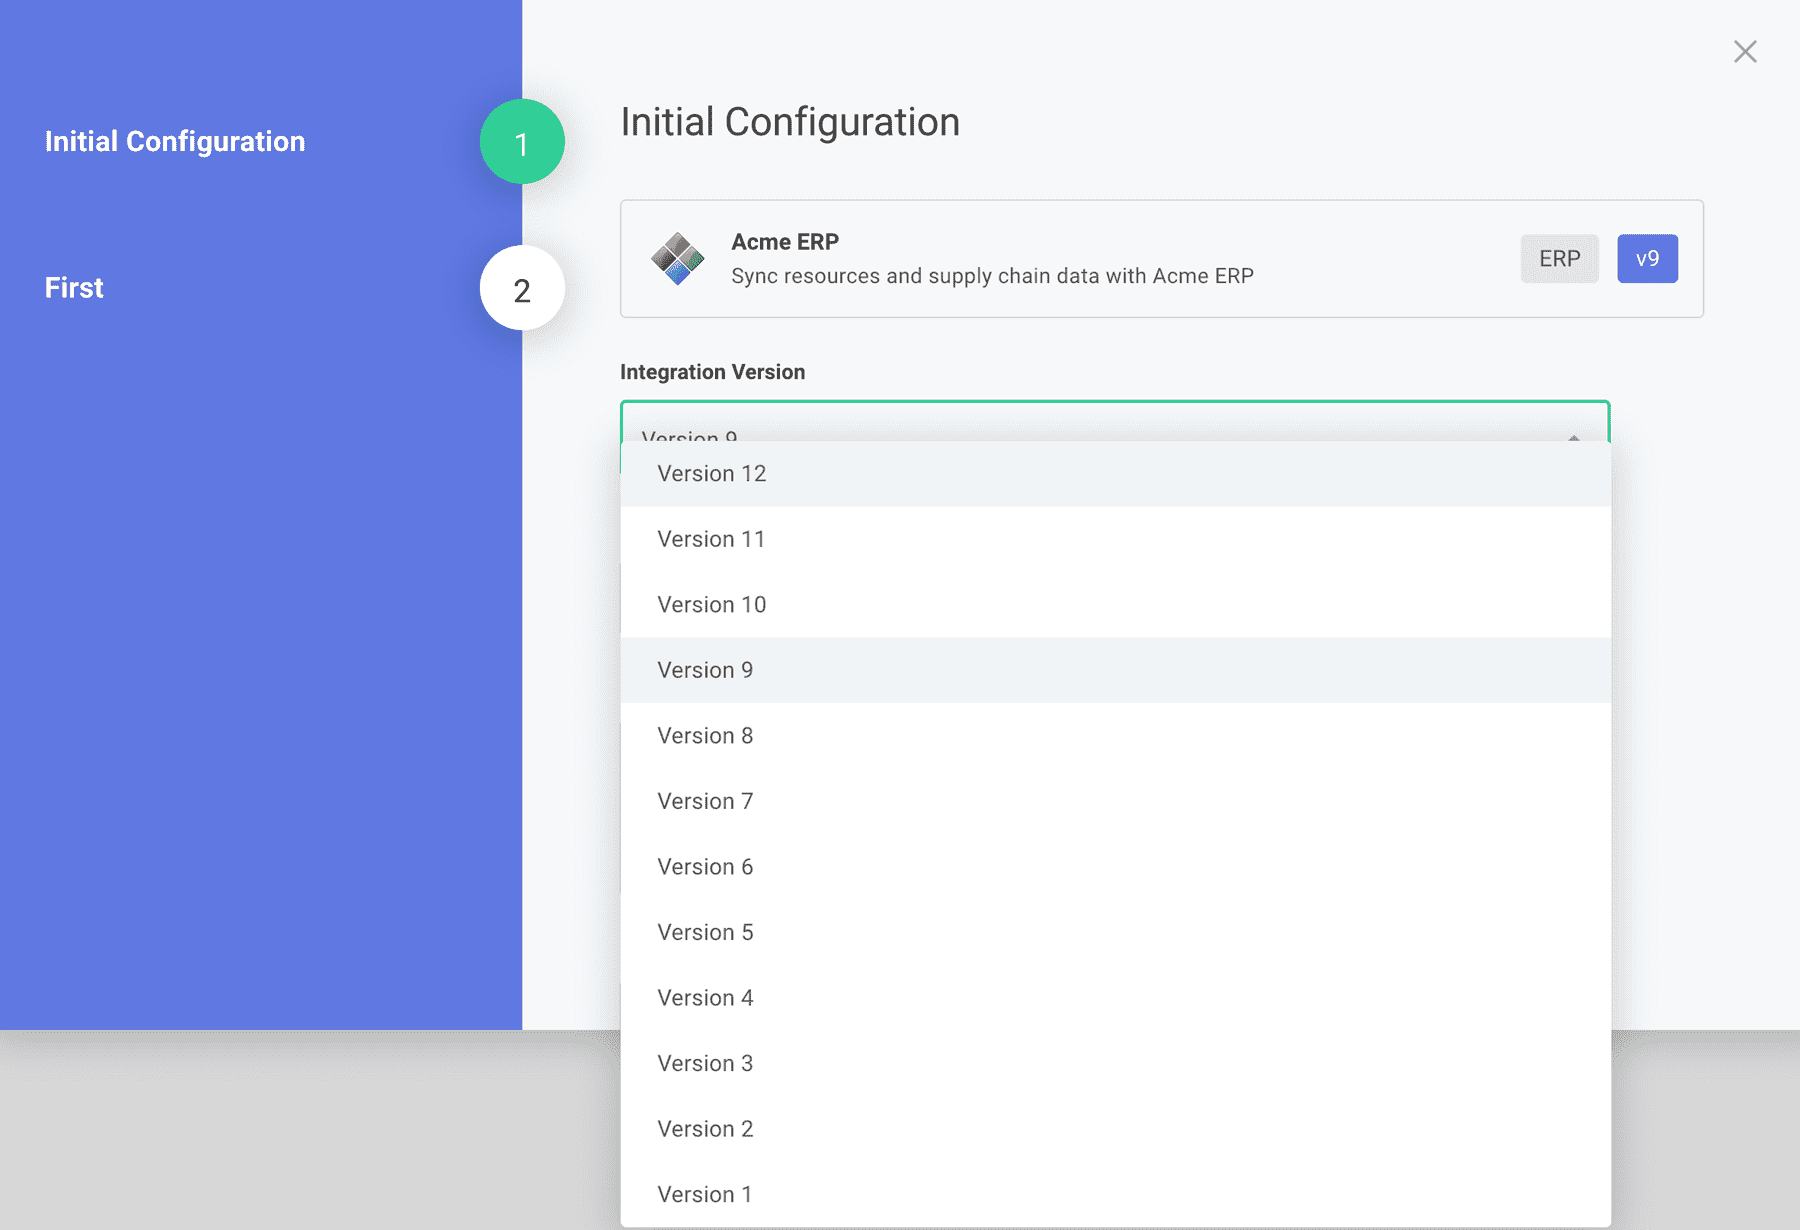Click the ERP category tag
Image resolution: width=1800 pixels, height=1230 pixels.
pos(1559,259)
